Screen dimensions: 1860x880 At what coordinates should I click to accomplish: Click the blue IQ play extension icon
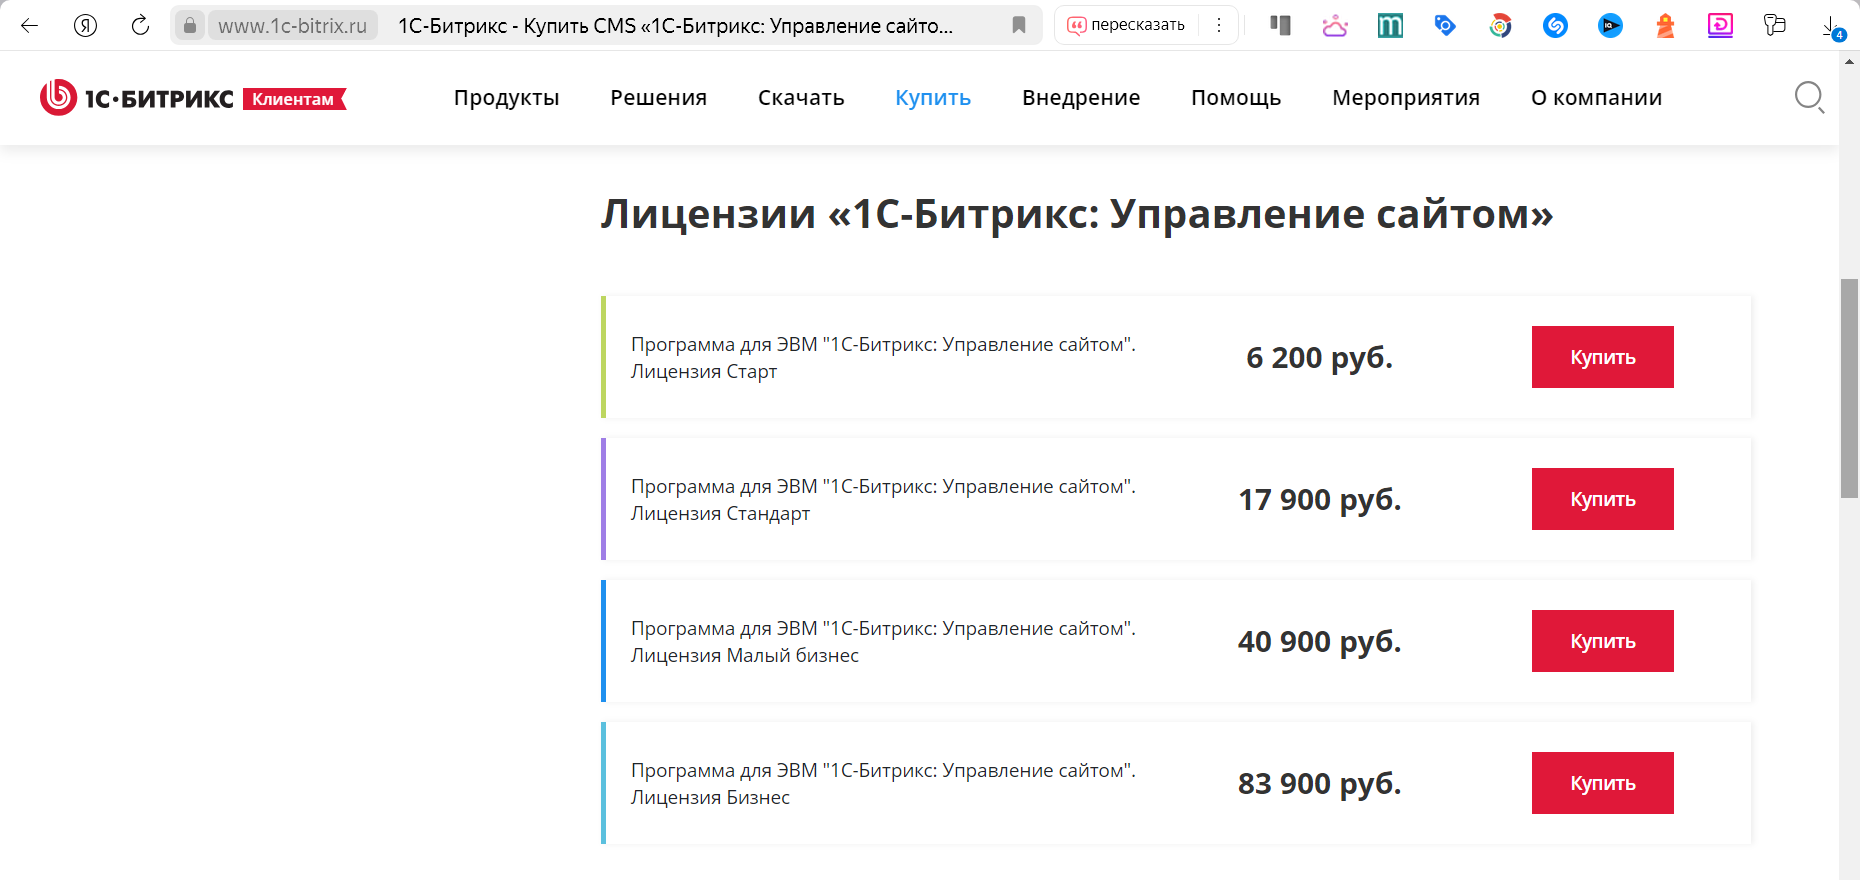tap(1610, 26)
